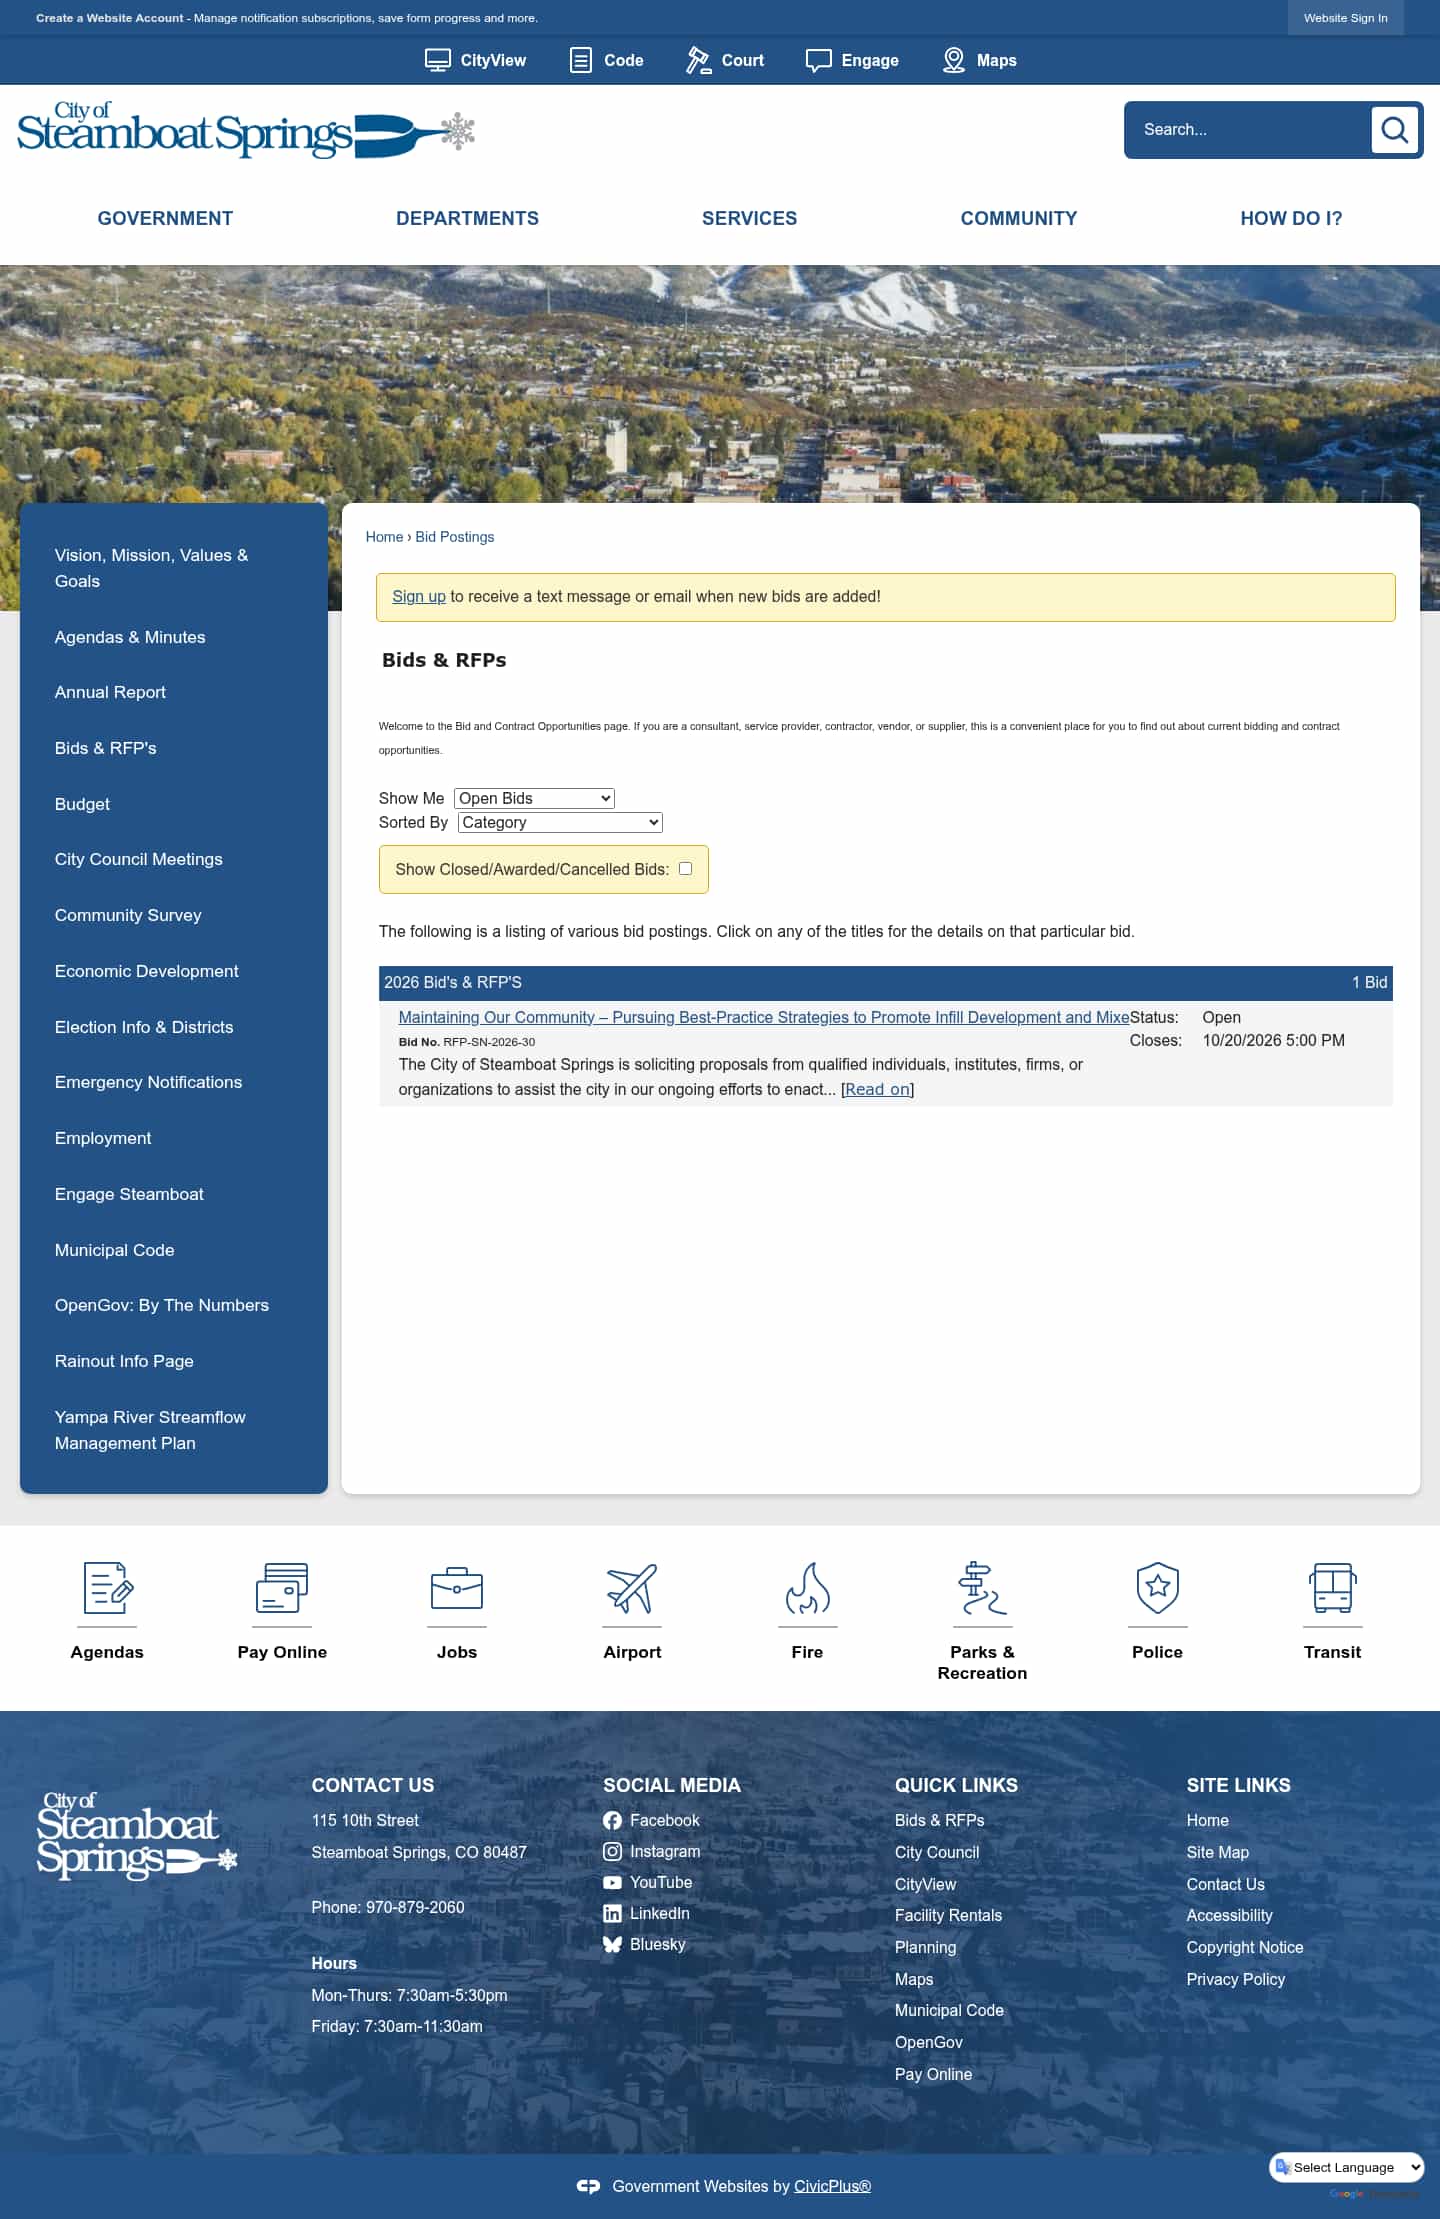Click the YouTube icon in footer

pos(612,1883)
